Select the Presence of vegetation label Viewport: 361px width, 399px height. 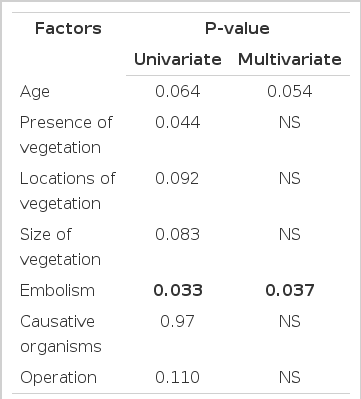66,135
